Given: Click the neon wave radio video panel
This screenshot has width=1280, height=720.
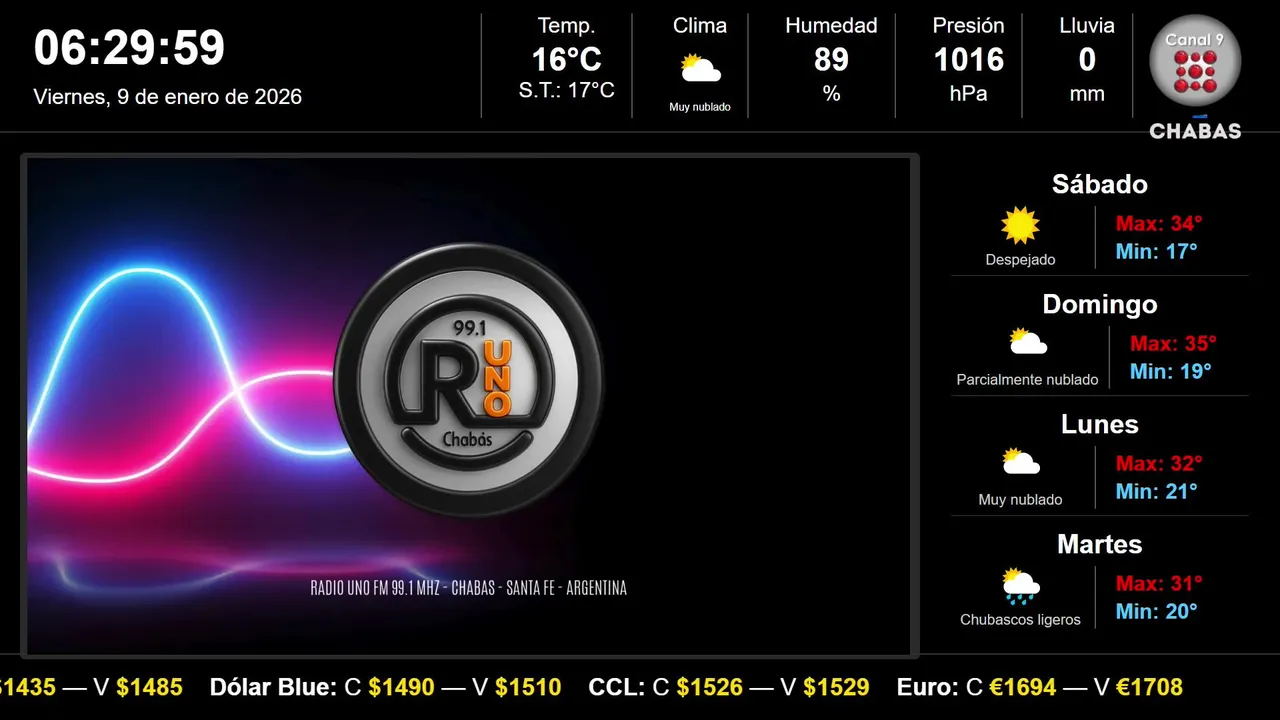Looking at the screenshot, I should [x=469, y=406].
